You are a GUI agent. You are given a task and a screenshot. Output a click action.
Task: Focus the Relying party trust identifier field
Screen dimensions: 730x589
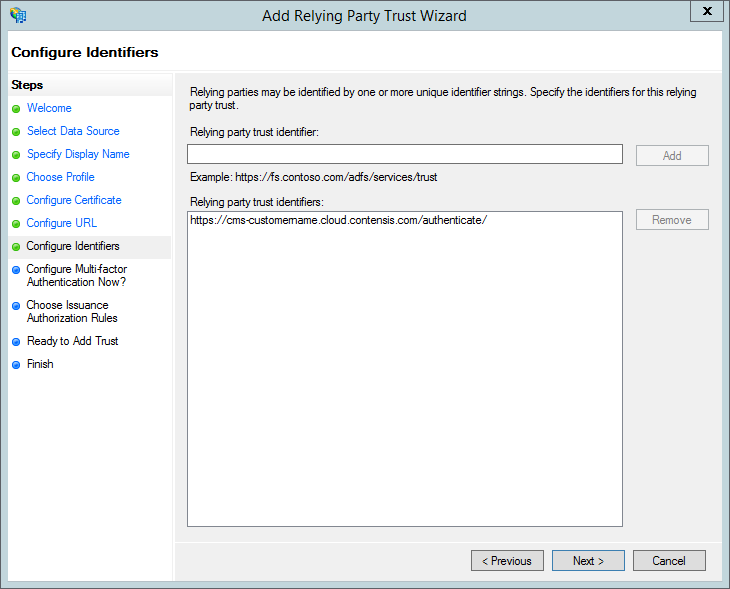[x=405, y=154]
